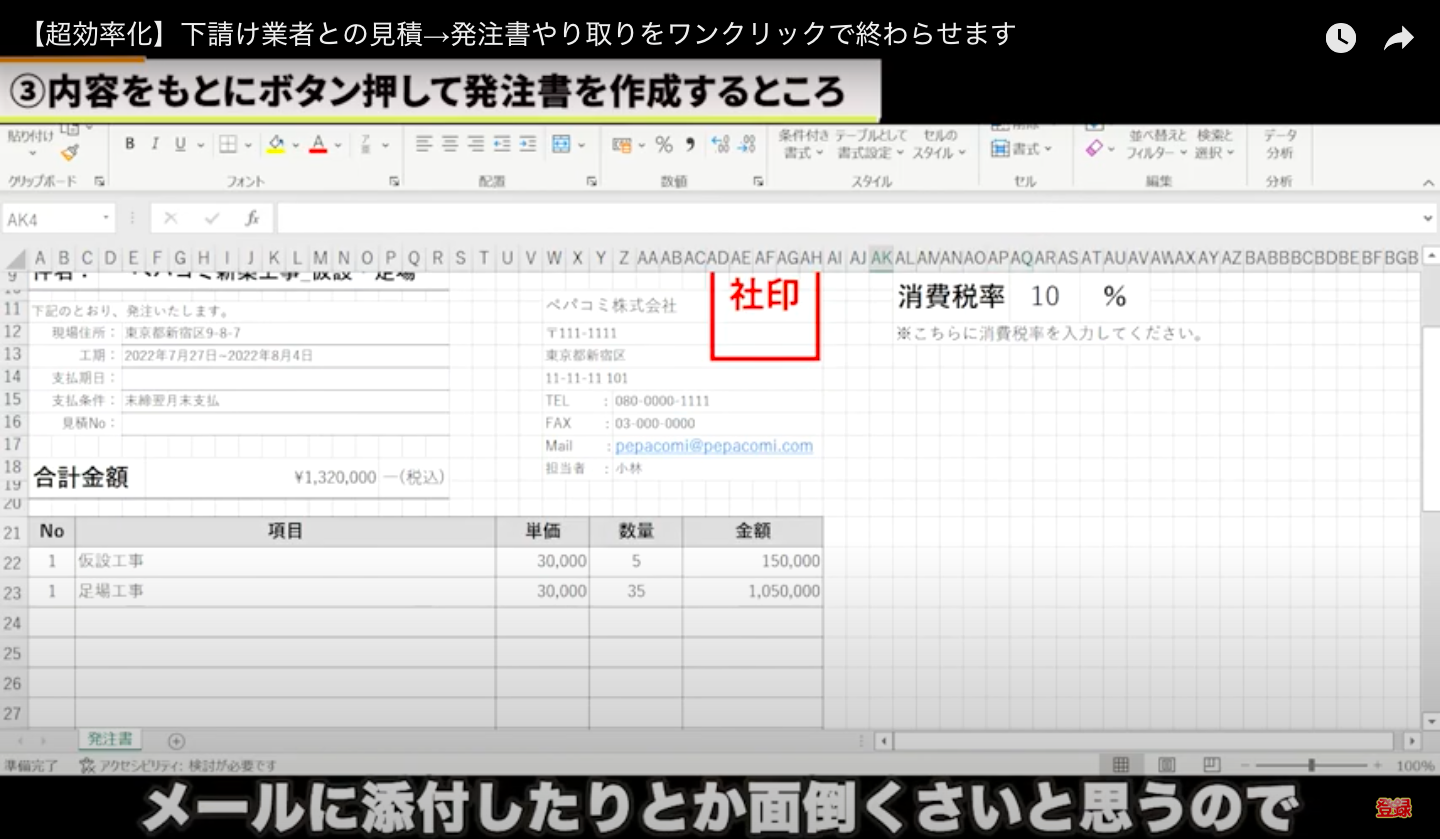Switch to page layout view
The image size is (1440, 839).
(1166, 765)
